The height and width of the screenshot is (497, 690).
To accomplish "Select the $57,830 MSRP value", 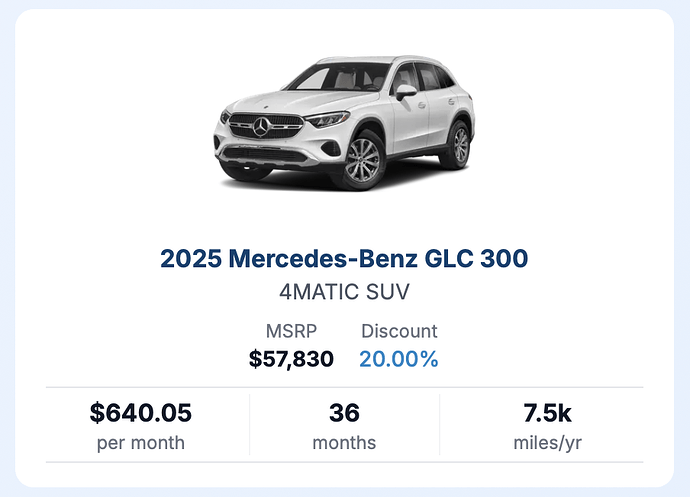I will (x=291, y=359).
